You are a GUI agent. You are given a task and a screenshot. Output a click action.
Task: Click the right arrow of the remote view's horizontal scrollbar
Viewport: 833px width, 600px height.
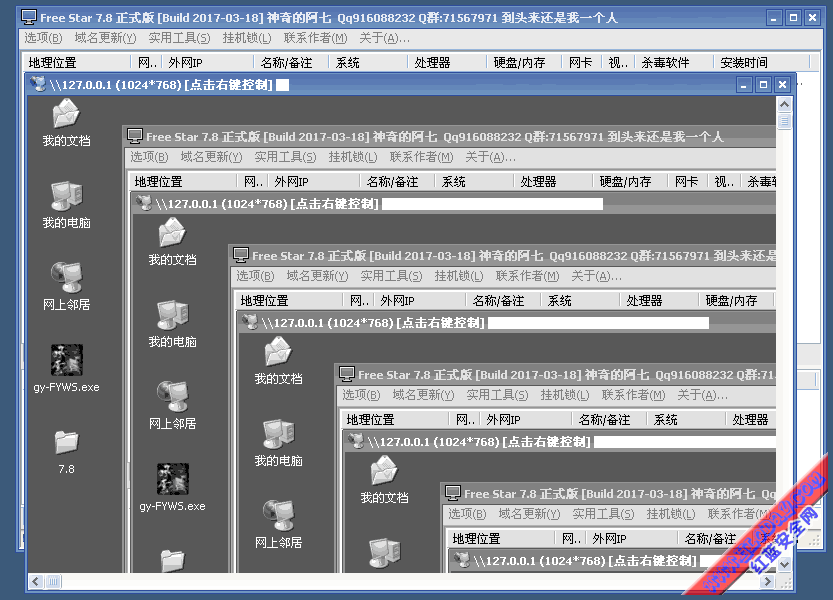767,581
